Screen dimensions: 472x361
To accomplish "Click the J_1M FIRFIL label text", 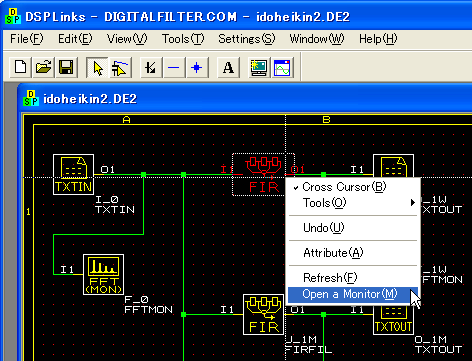I will (308, 345).
